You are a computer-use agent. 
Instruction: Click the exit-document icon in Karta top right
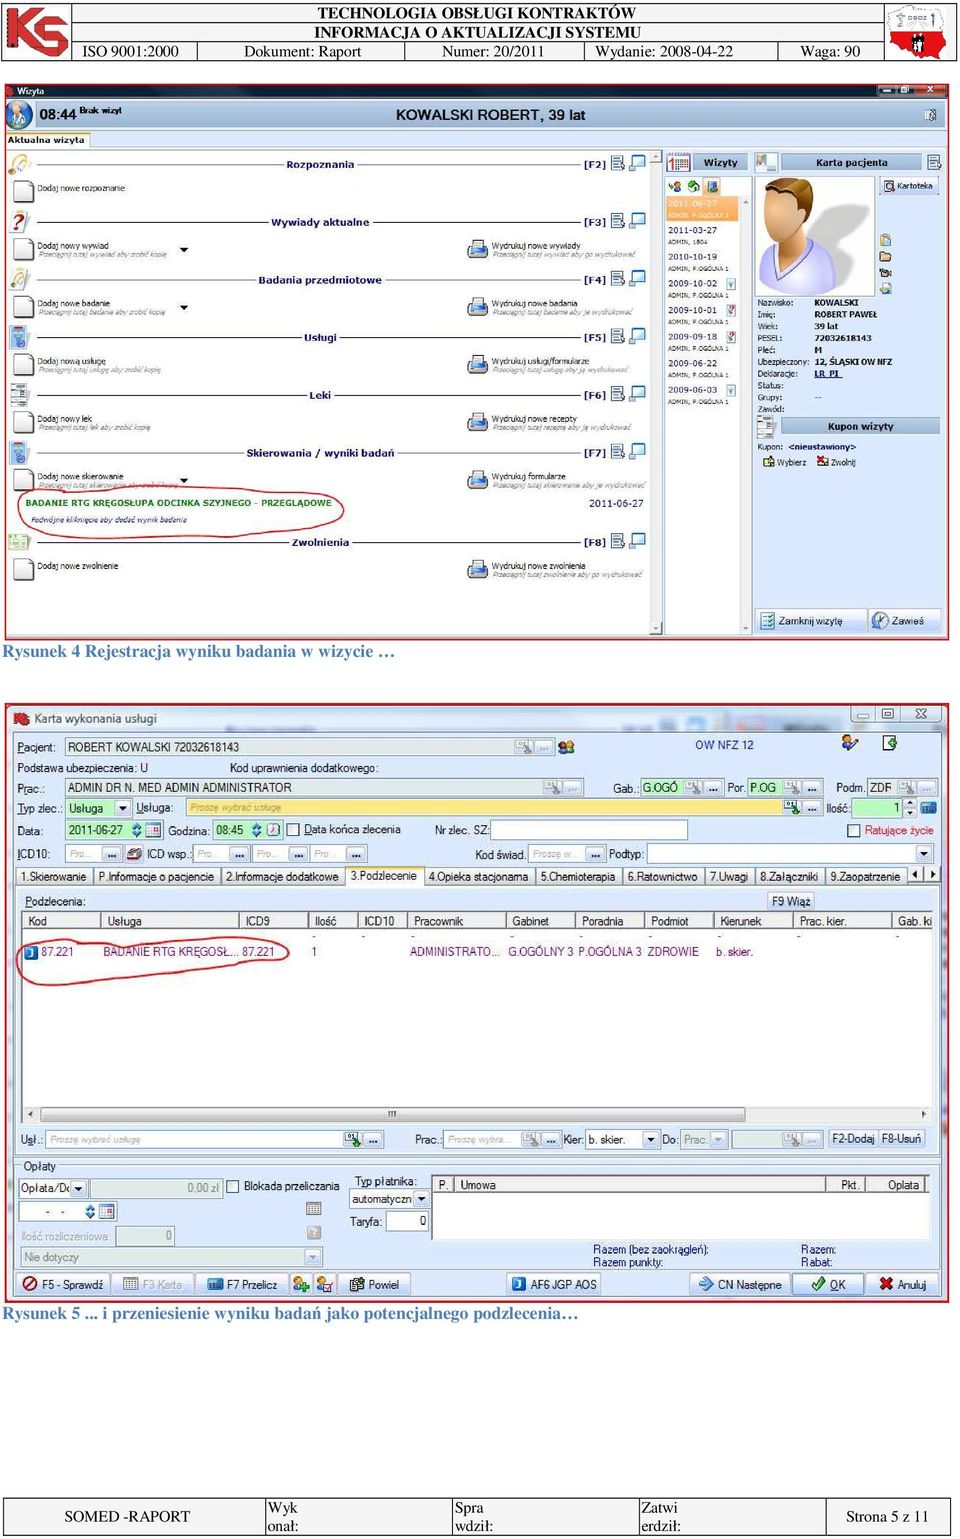point(890,743)
